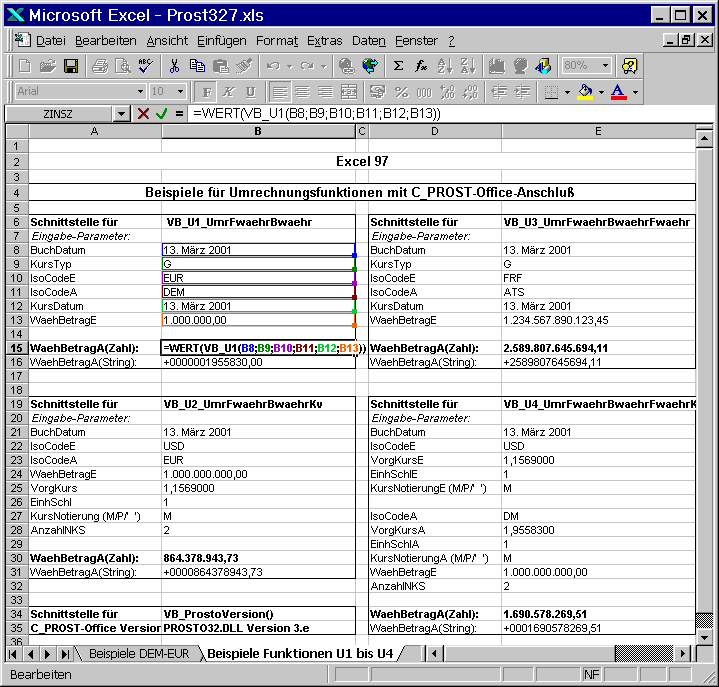Toggle center text alignment
Screen dimensions: 719x687
pos(303,92)
